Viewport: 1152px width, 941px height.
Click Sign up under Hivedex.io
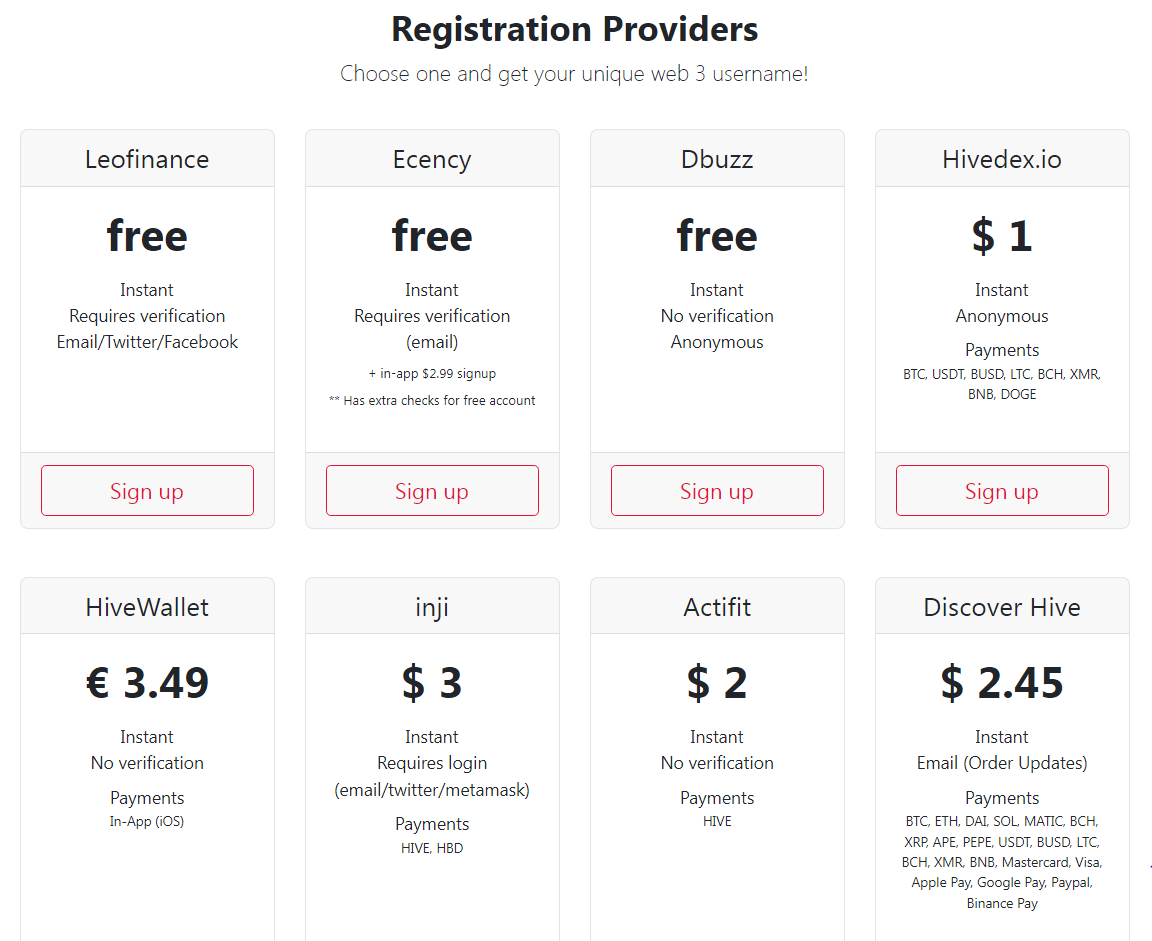point(1002,491)
